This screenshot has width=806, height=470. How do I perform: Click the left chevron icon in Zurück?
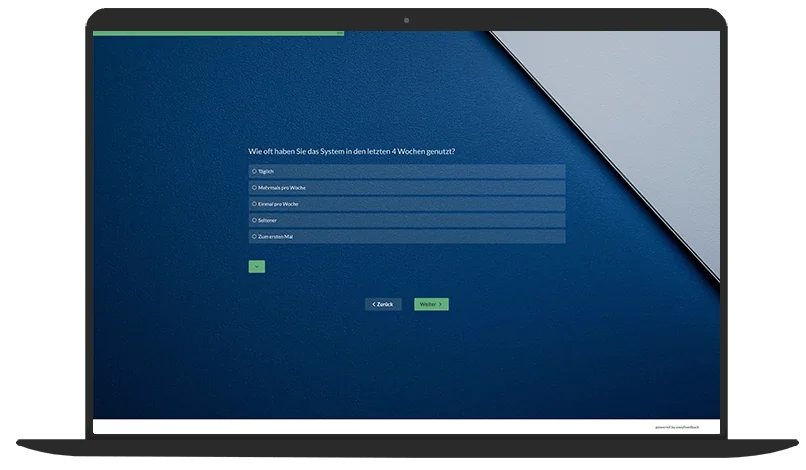373,304
